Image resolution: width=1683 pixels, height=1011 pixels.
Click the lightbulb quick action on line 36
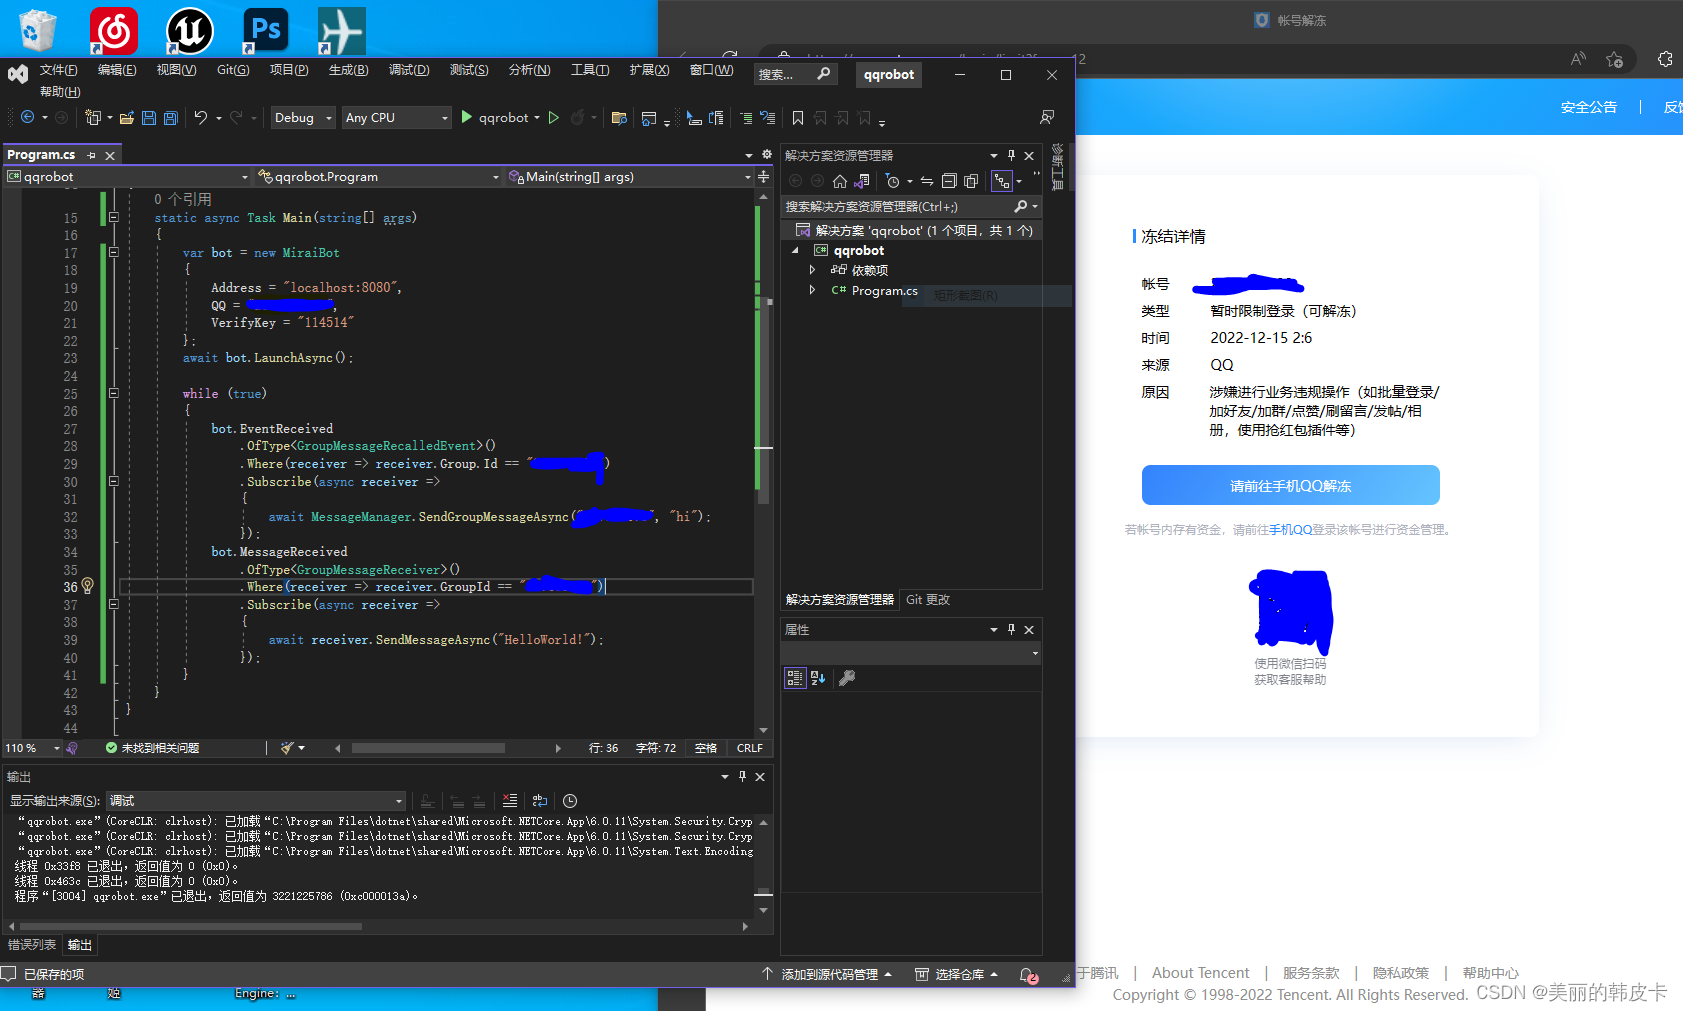click(87, 586)
